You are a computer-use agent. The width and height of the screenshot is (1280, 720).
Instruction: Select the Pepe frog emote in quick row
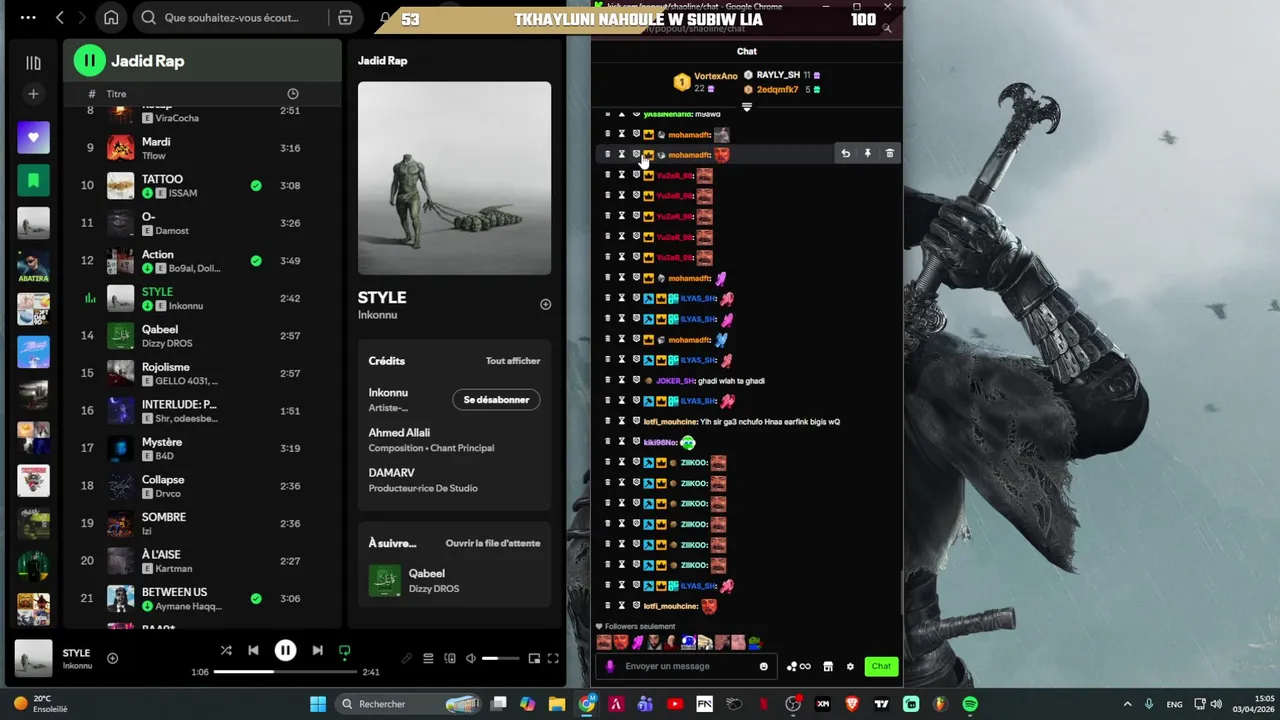754,643
